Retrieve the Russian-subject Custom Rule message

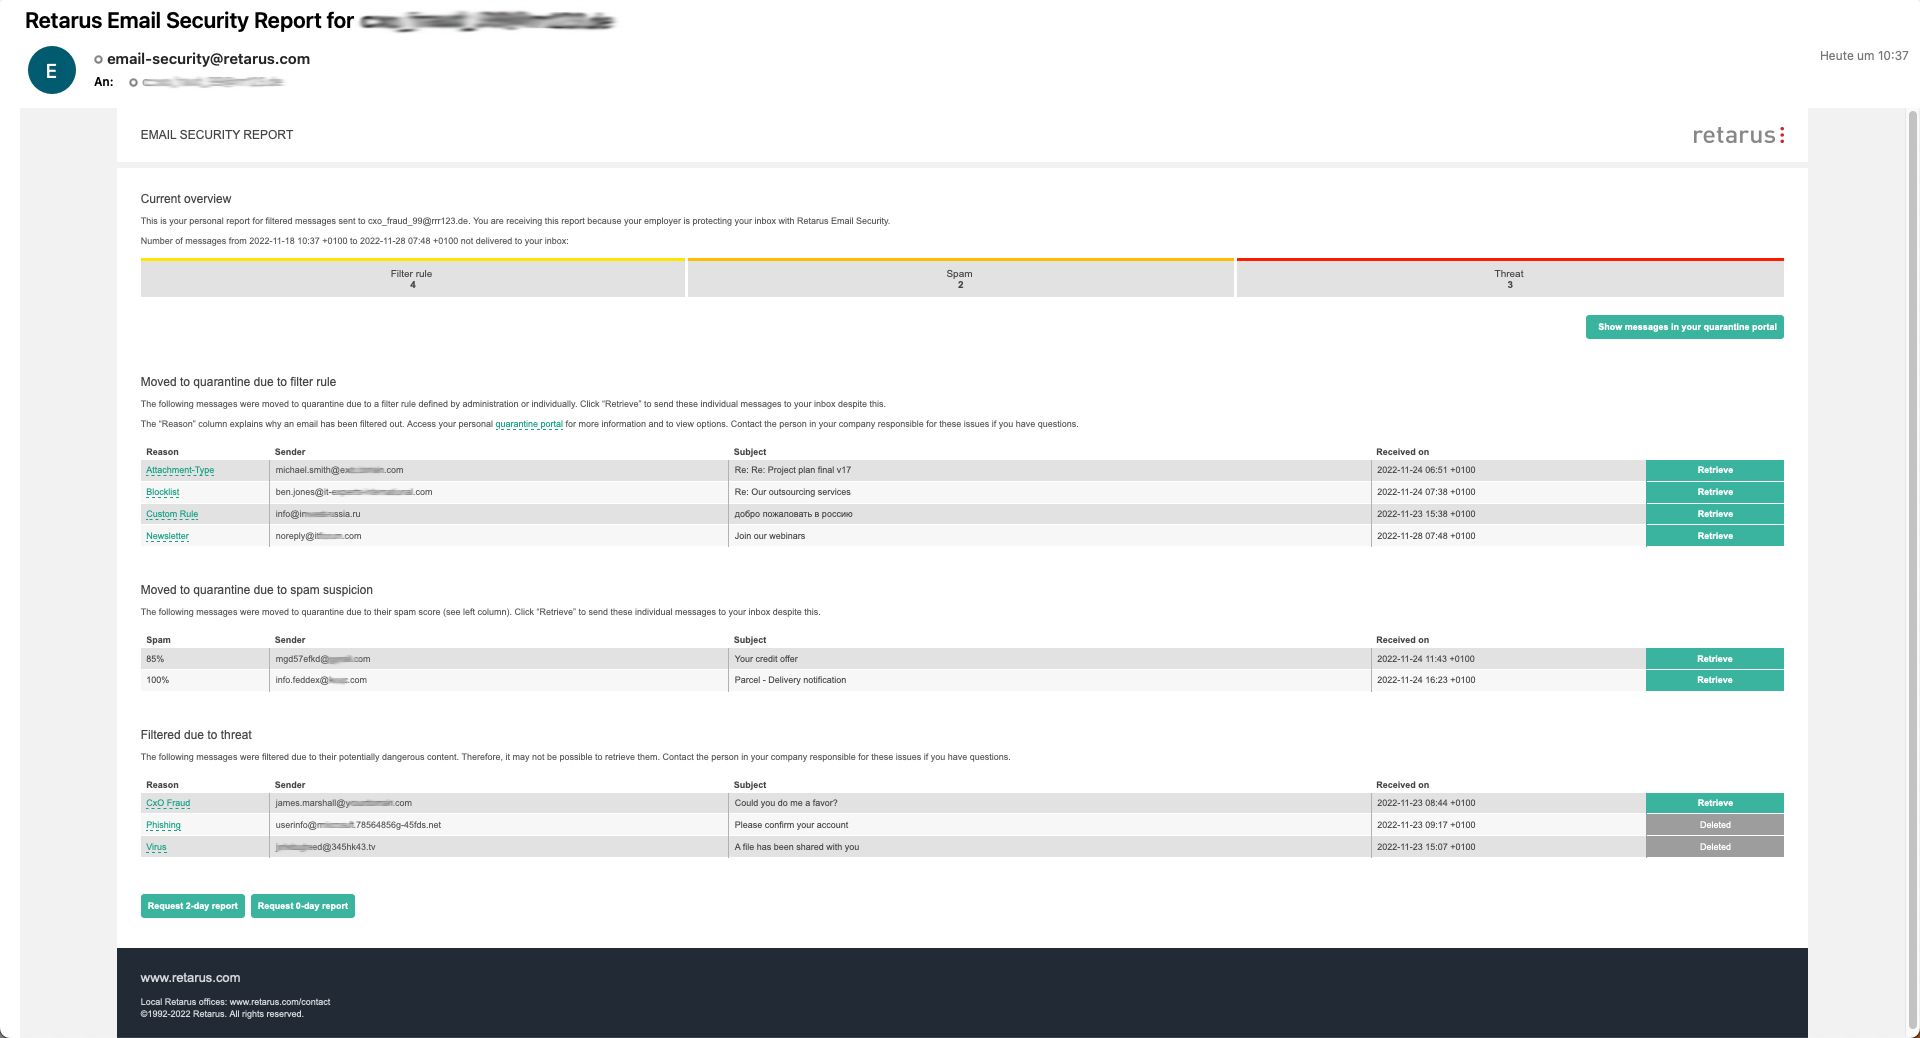tap(1714, 514)
